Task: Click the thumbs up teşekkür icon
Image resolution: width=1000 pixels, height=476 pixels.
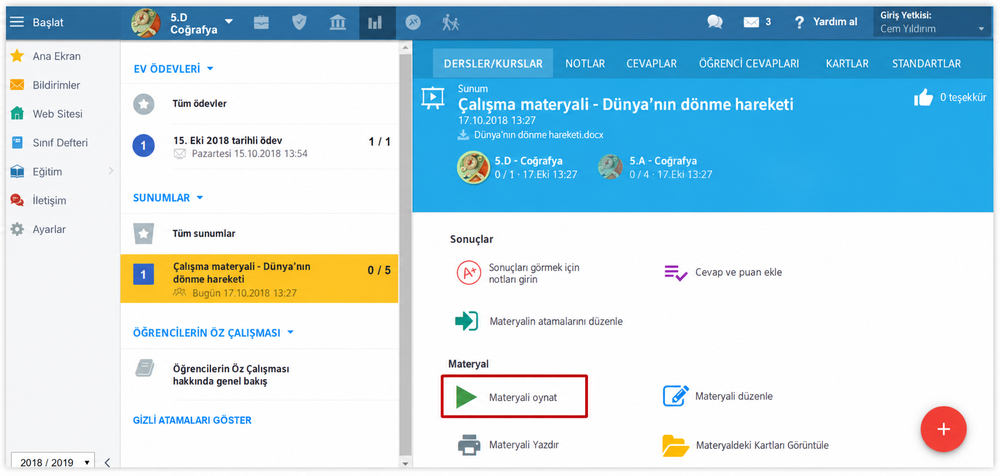Action: (x=923, y=98)
